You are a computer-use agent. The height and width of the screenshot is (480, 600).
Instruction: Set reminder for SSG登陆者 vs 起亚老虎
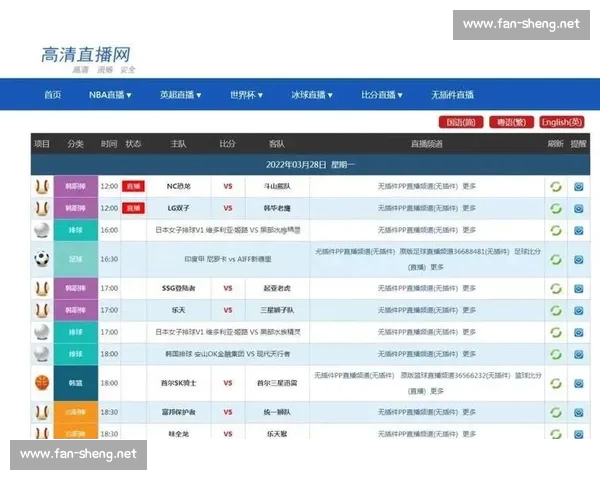[x=579, y=288]
